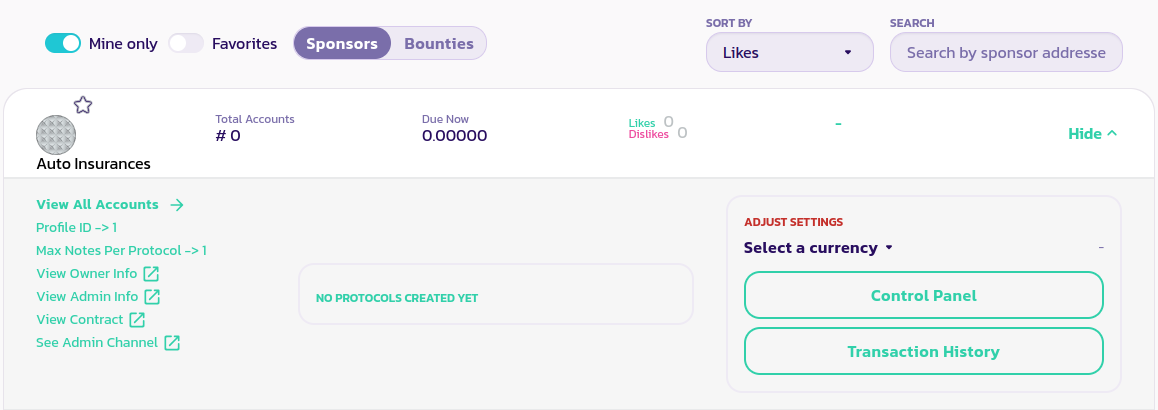1158x410 pixels.
Task: Expand the Select a currency dropdown
Action: 818,248
